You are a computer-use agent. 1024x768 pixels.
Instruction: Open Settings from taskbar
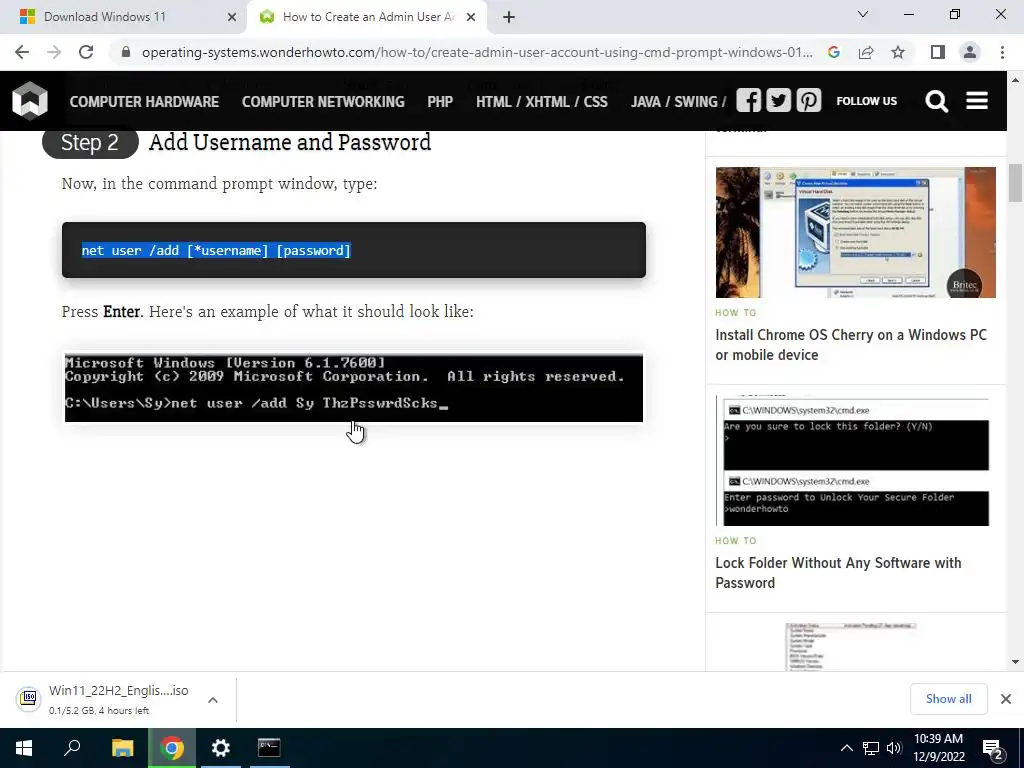(x=221, y=748)
